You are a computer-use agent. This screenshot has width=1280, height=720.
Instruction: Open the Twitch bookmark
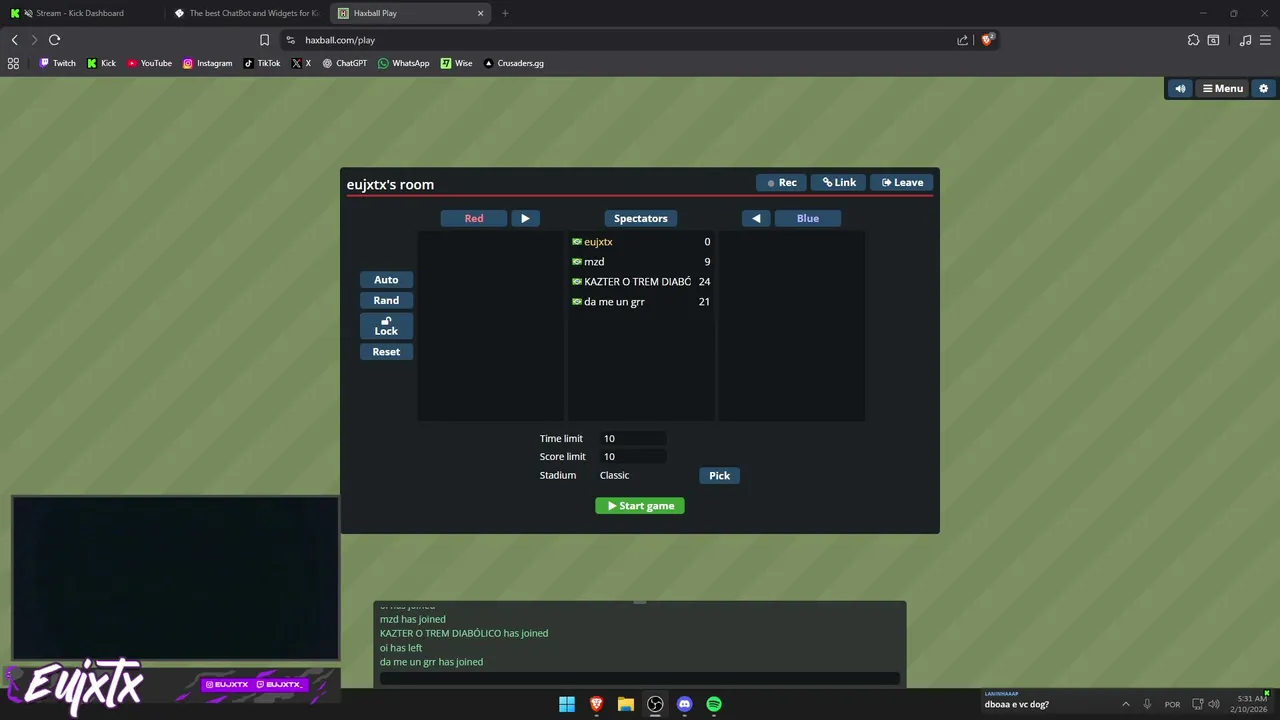[x=58, y=63]
